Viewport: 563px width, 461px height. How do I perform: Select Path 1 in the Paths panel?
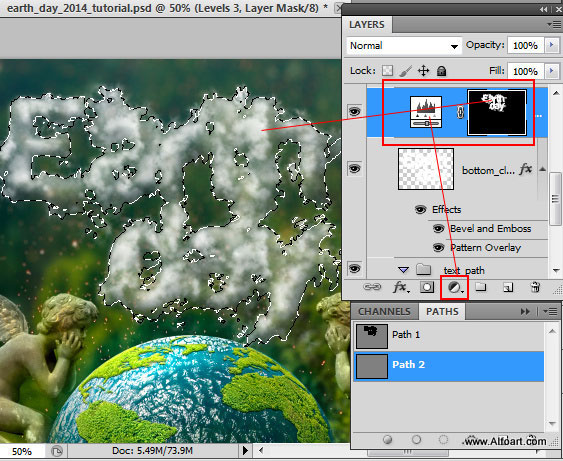point(448,336)
